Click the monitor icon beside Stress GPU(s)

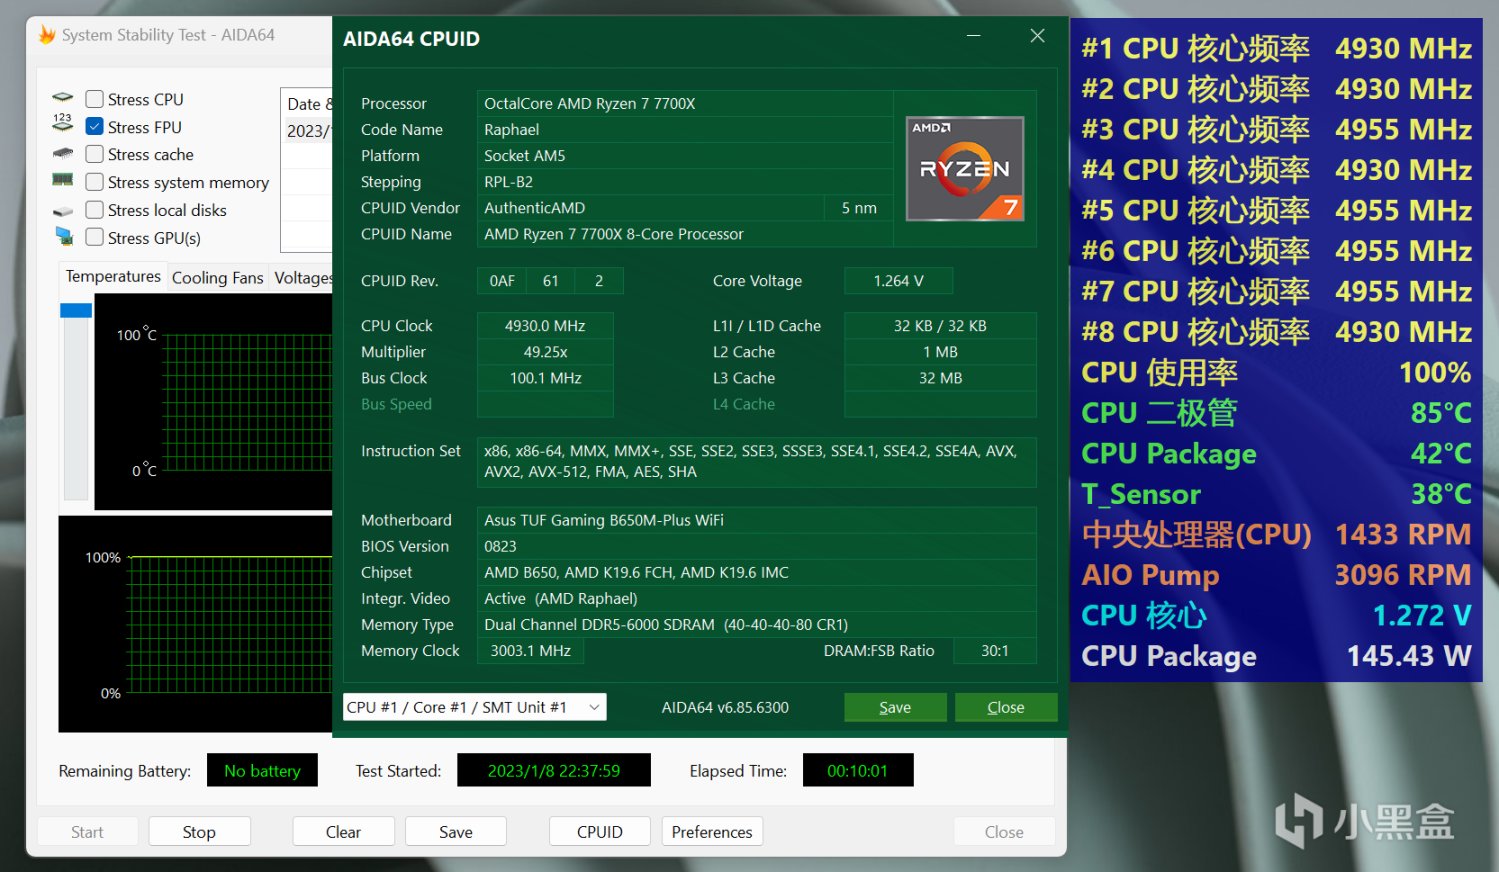coord(64,237)
